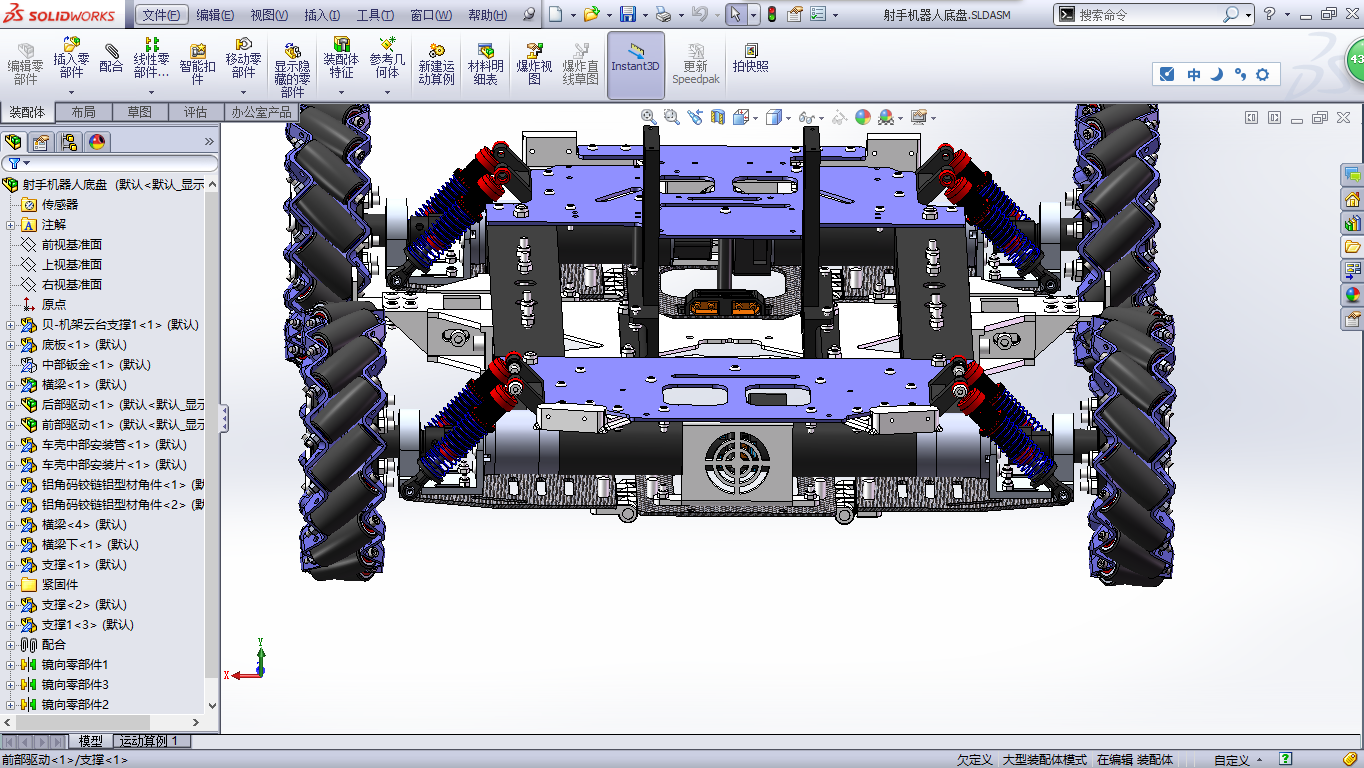The width and height of the screenshot is (1364, 768).
Task: Click the Section View icon
Action: pos(717,117)
